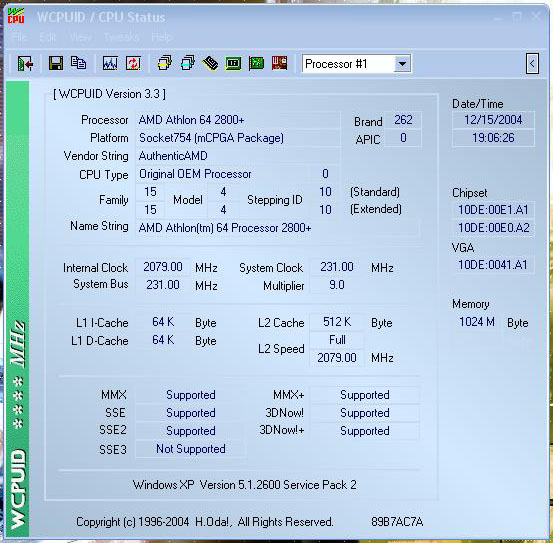Click the MMX 'Supported' field

pyautogui.click(x=190, y=395)
